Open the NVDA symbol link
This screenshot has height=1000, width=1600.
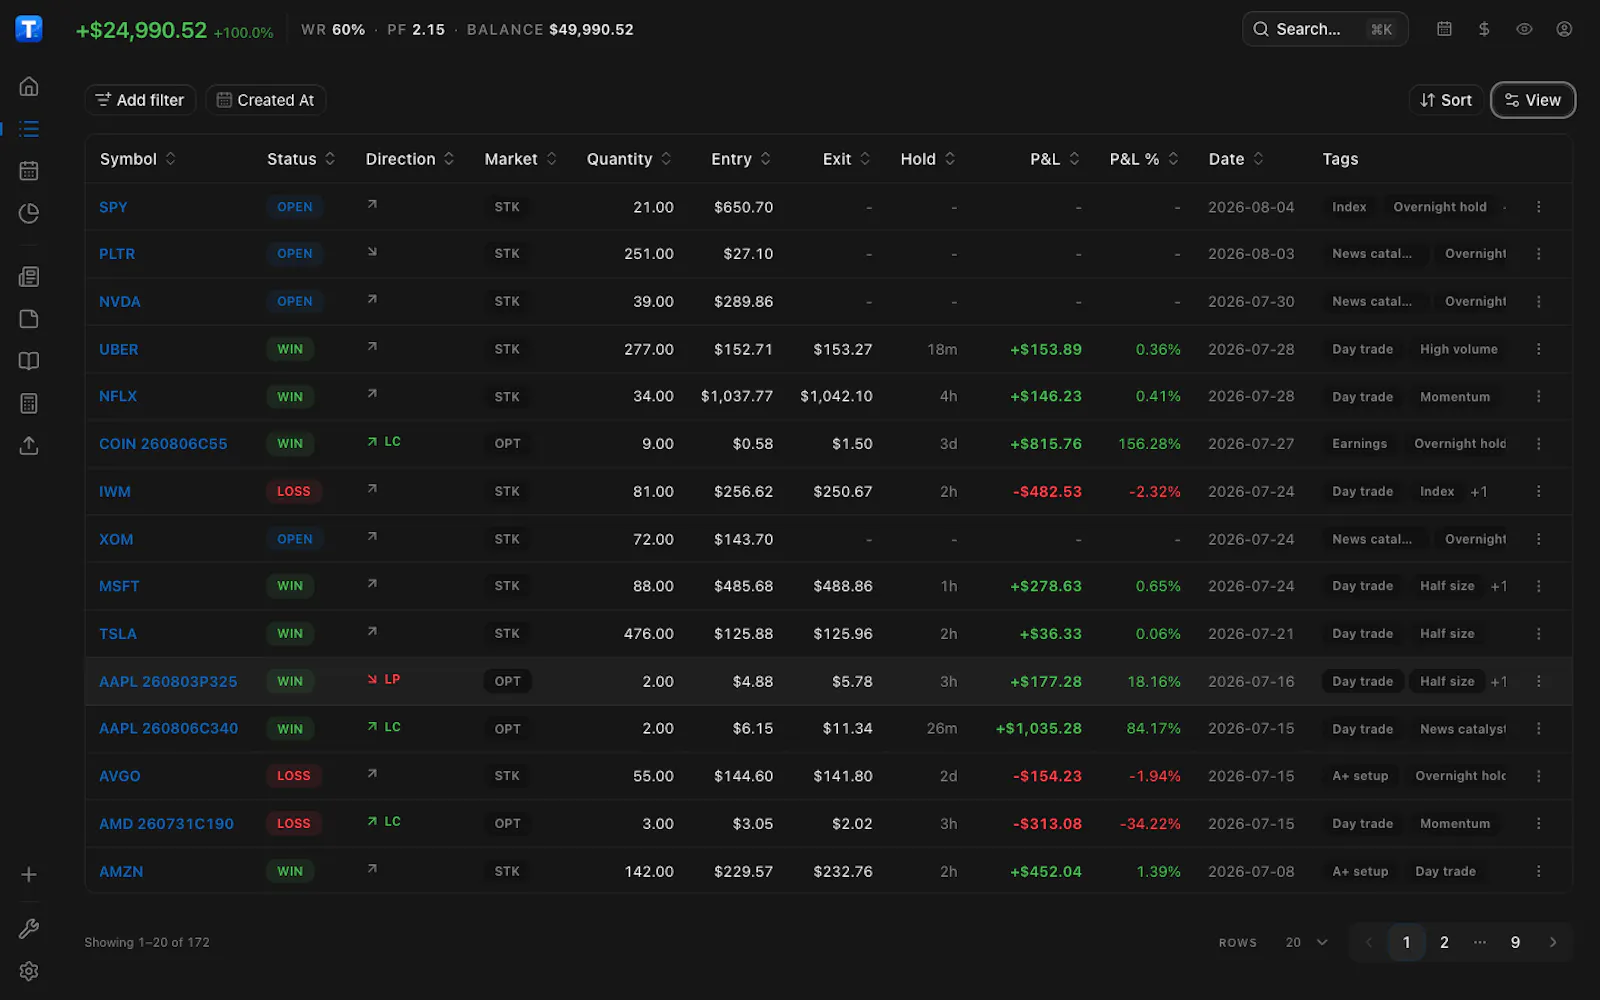click(x=120, y=302)
